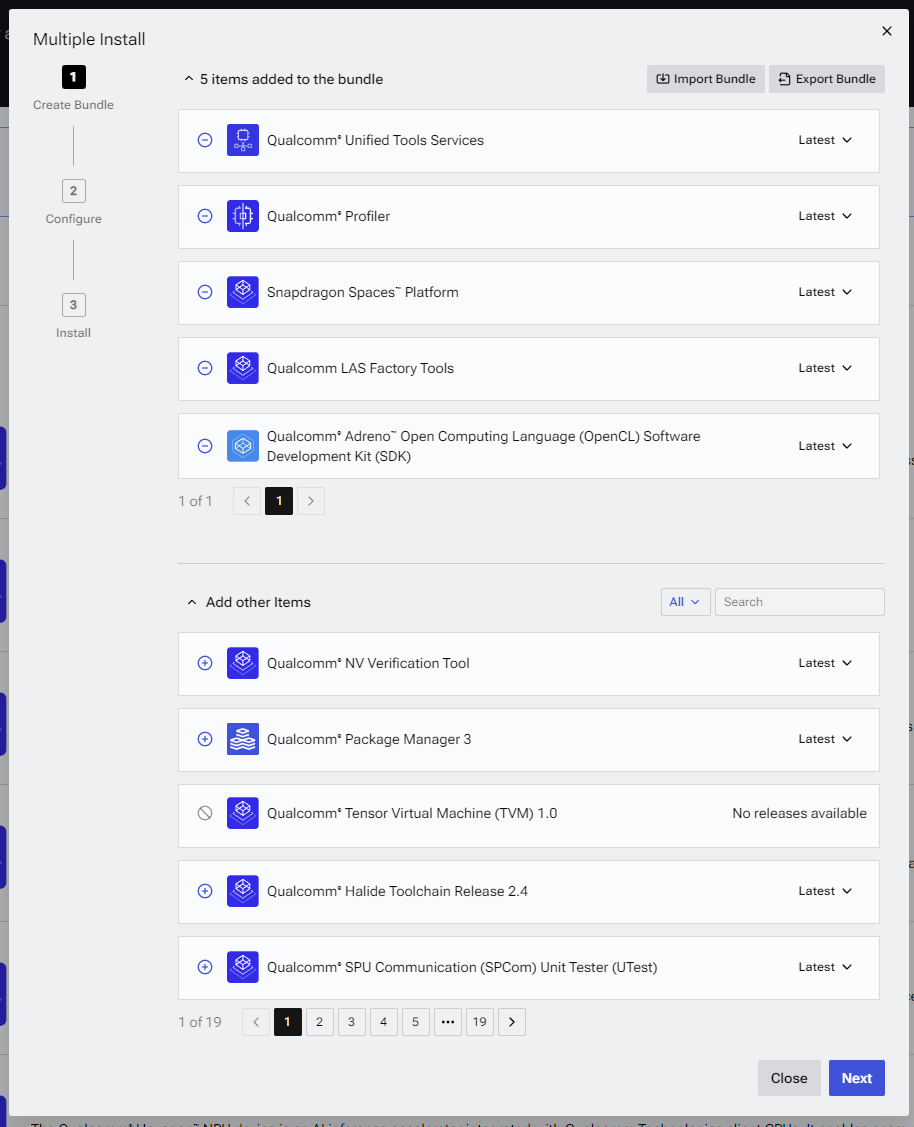This screenshot has width=914, height=1127.
Task: Open version dropdown for Adreno OpenCL SDK
Action: point(825,446)
